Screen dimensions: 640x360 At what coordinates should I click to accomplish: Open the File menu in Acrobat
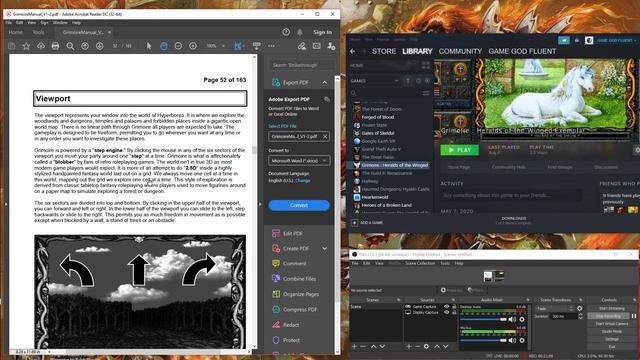point(9,23)
